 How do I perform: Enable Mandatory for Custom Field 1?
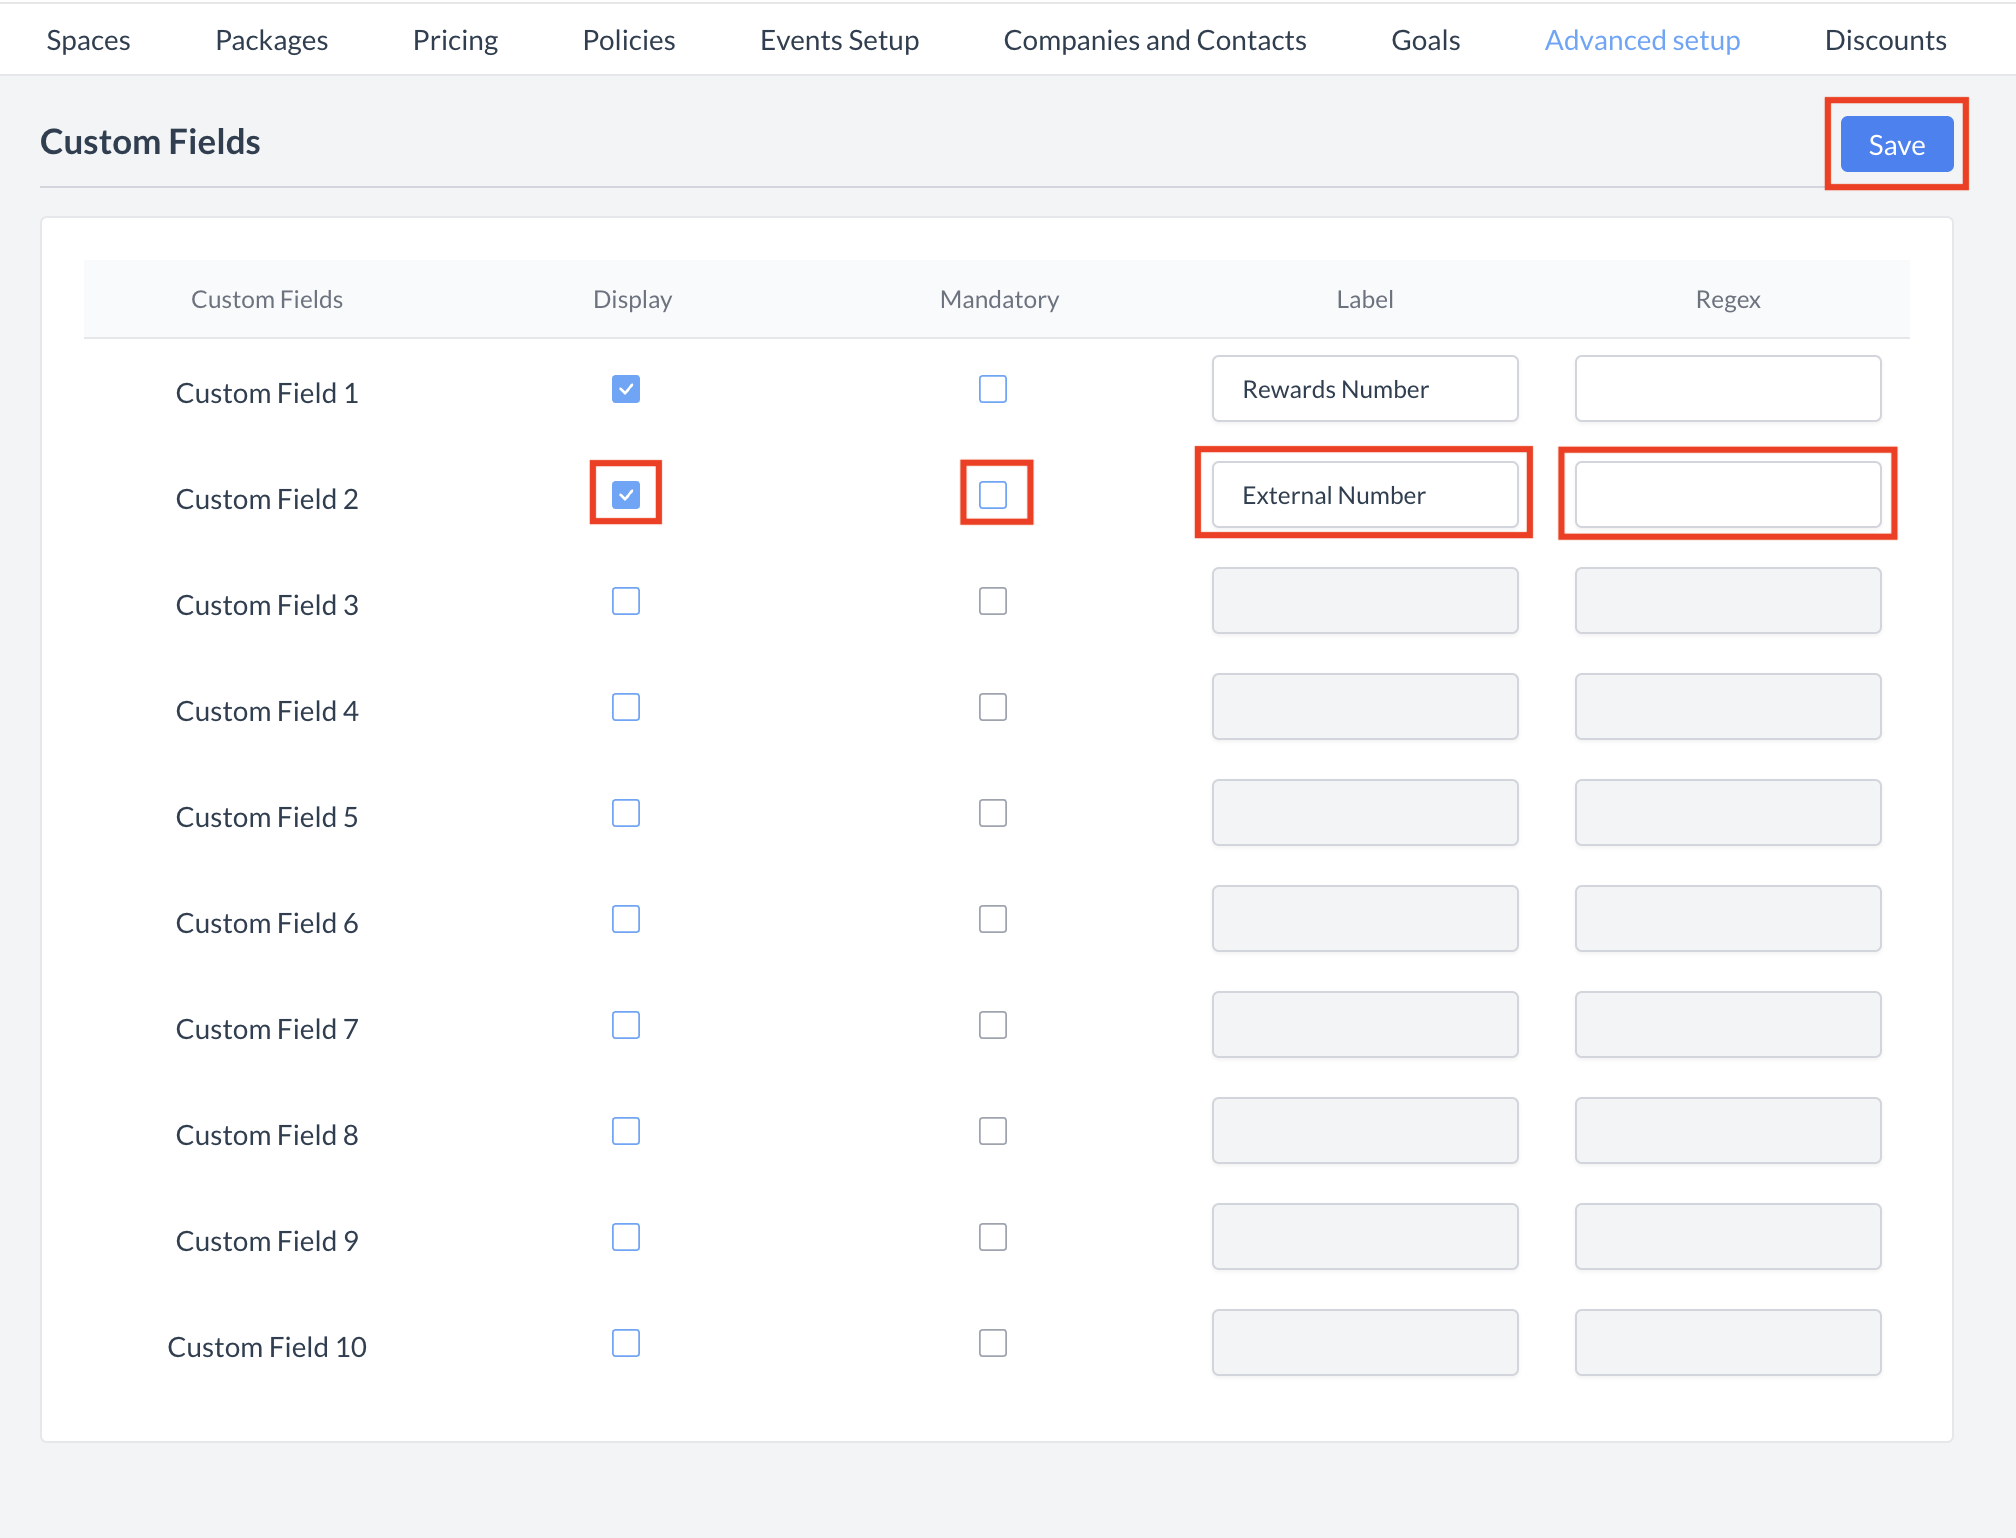coord(993,389)
